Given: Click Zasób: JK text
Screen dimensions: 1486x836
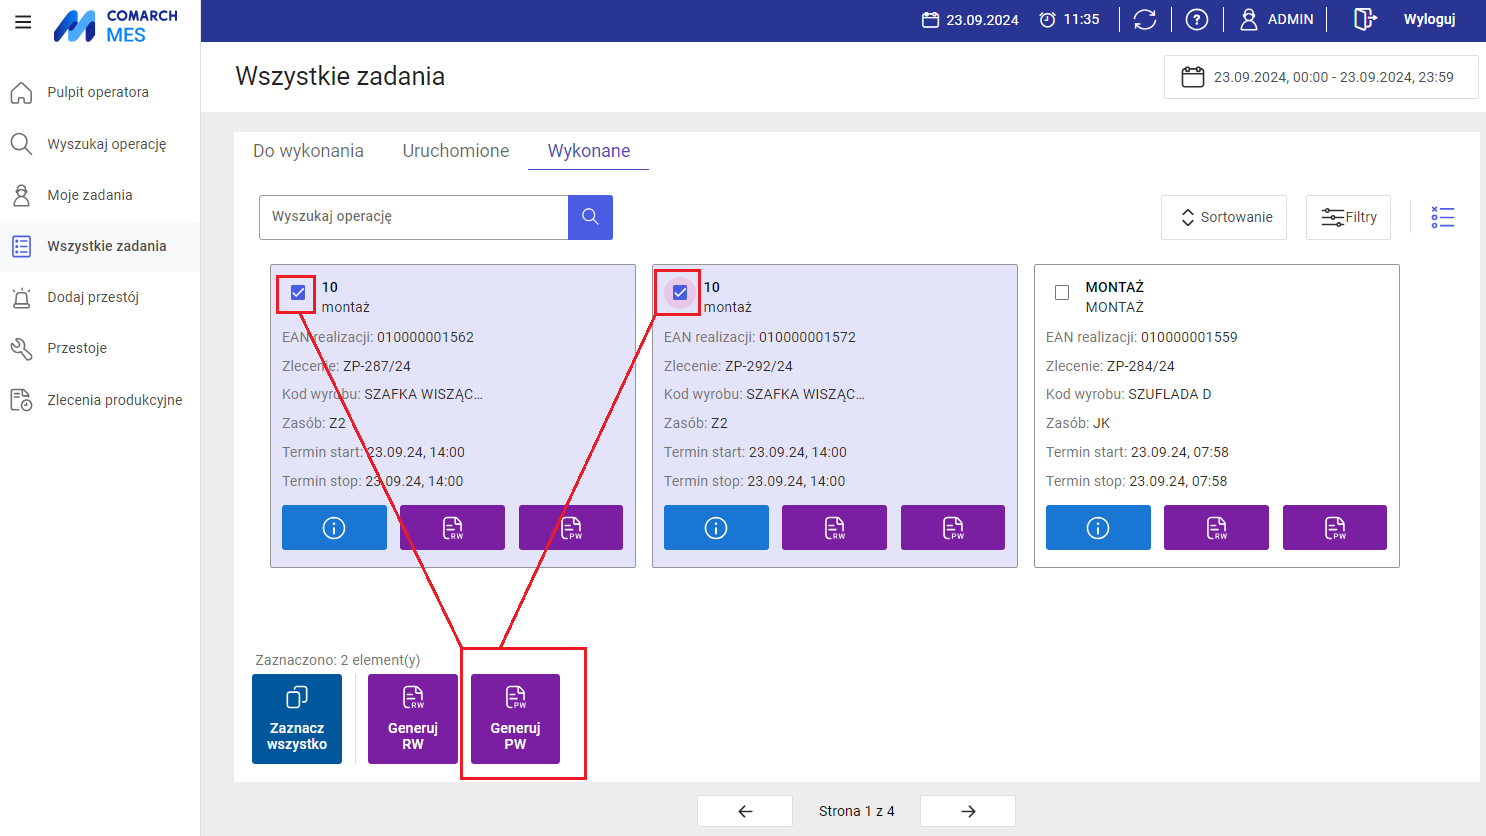Looking at the screenshot, I should coord(1078,423).
